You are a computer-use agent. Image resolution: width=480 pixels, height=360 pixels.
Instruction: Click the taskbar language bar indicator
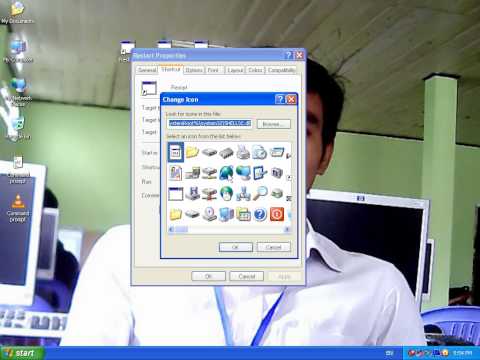[x=389, y=353]
